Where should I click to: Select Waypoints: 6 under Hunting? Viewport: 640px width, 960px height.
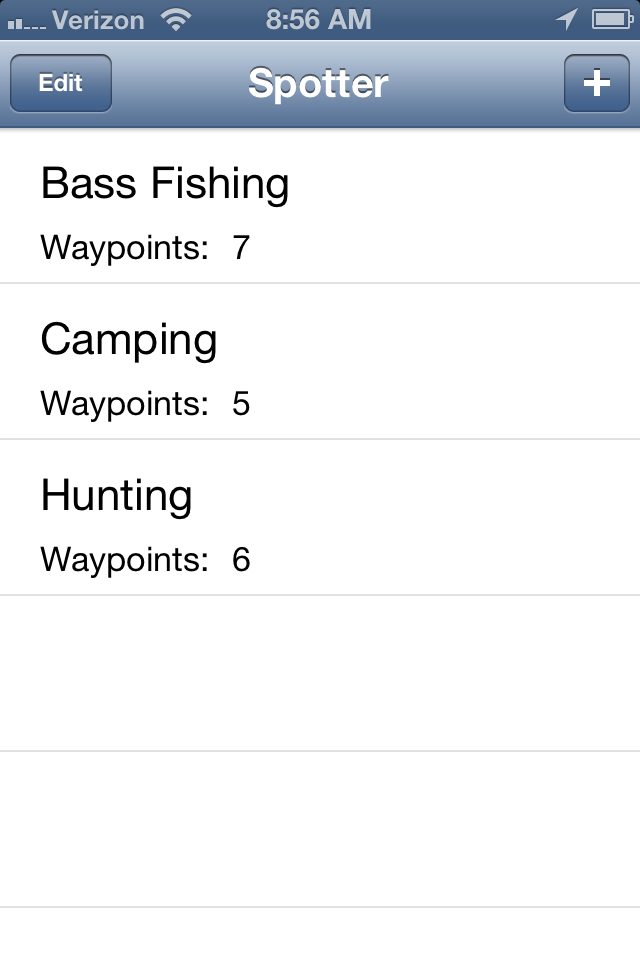[145, 560]
